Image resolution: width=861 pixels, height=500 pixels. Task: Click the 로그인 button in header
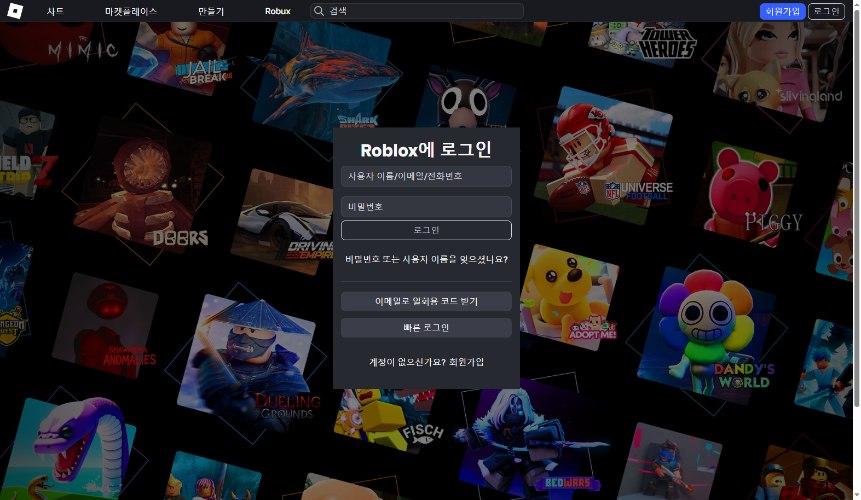point(826,11)
